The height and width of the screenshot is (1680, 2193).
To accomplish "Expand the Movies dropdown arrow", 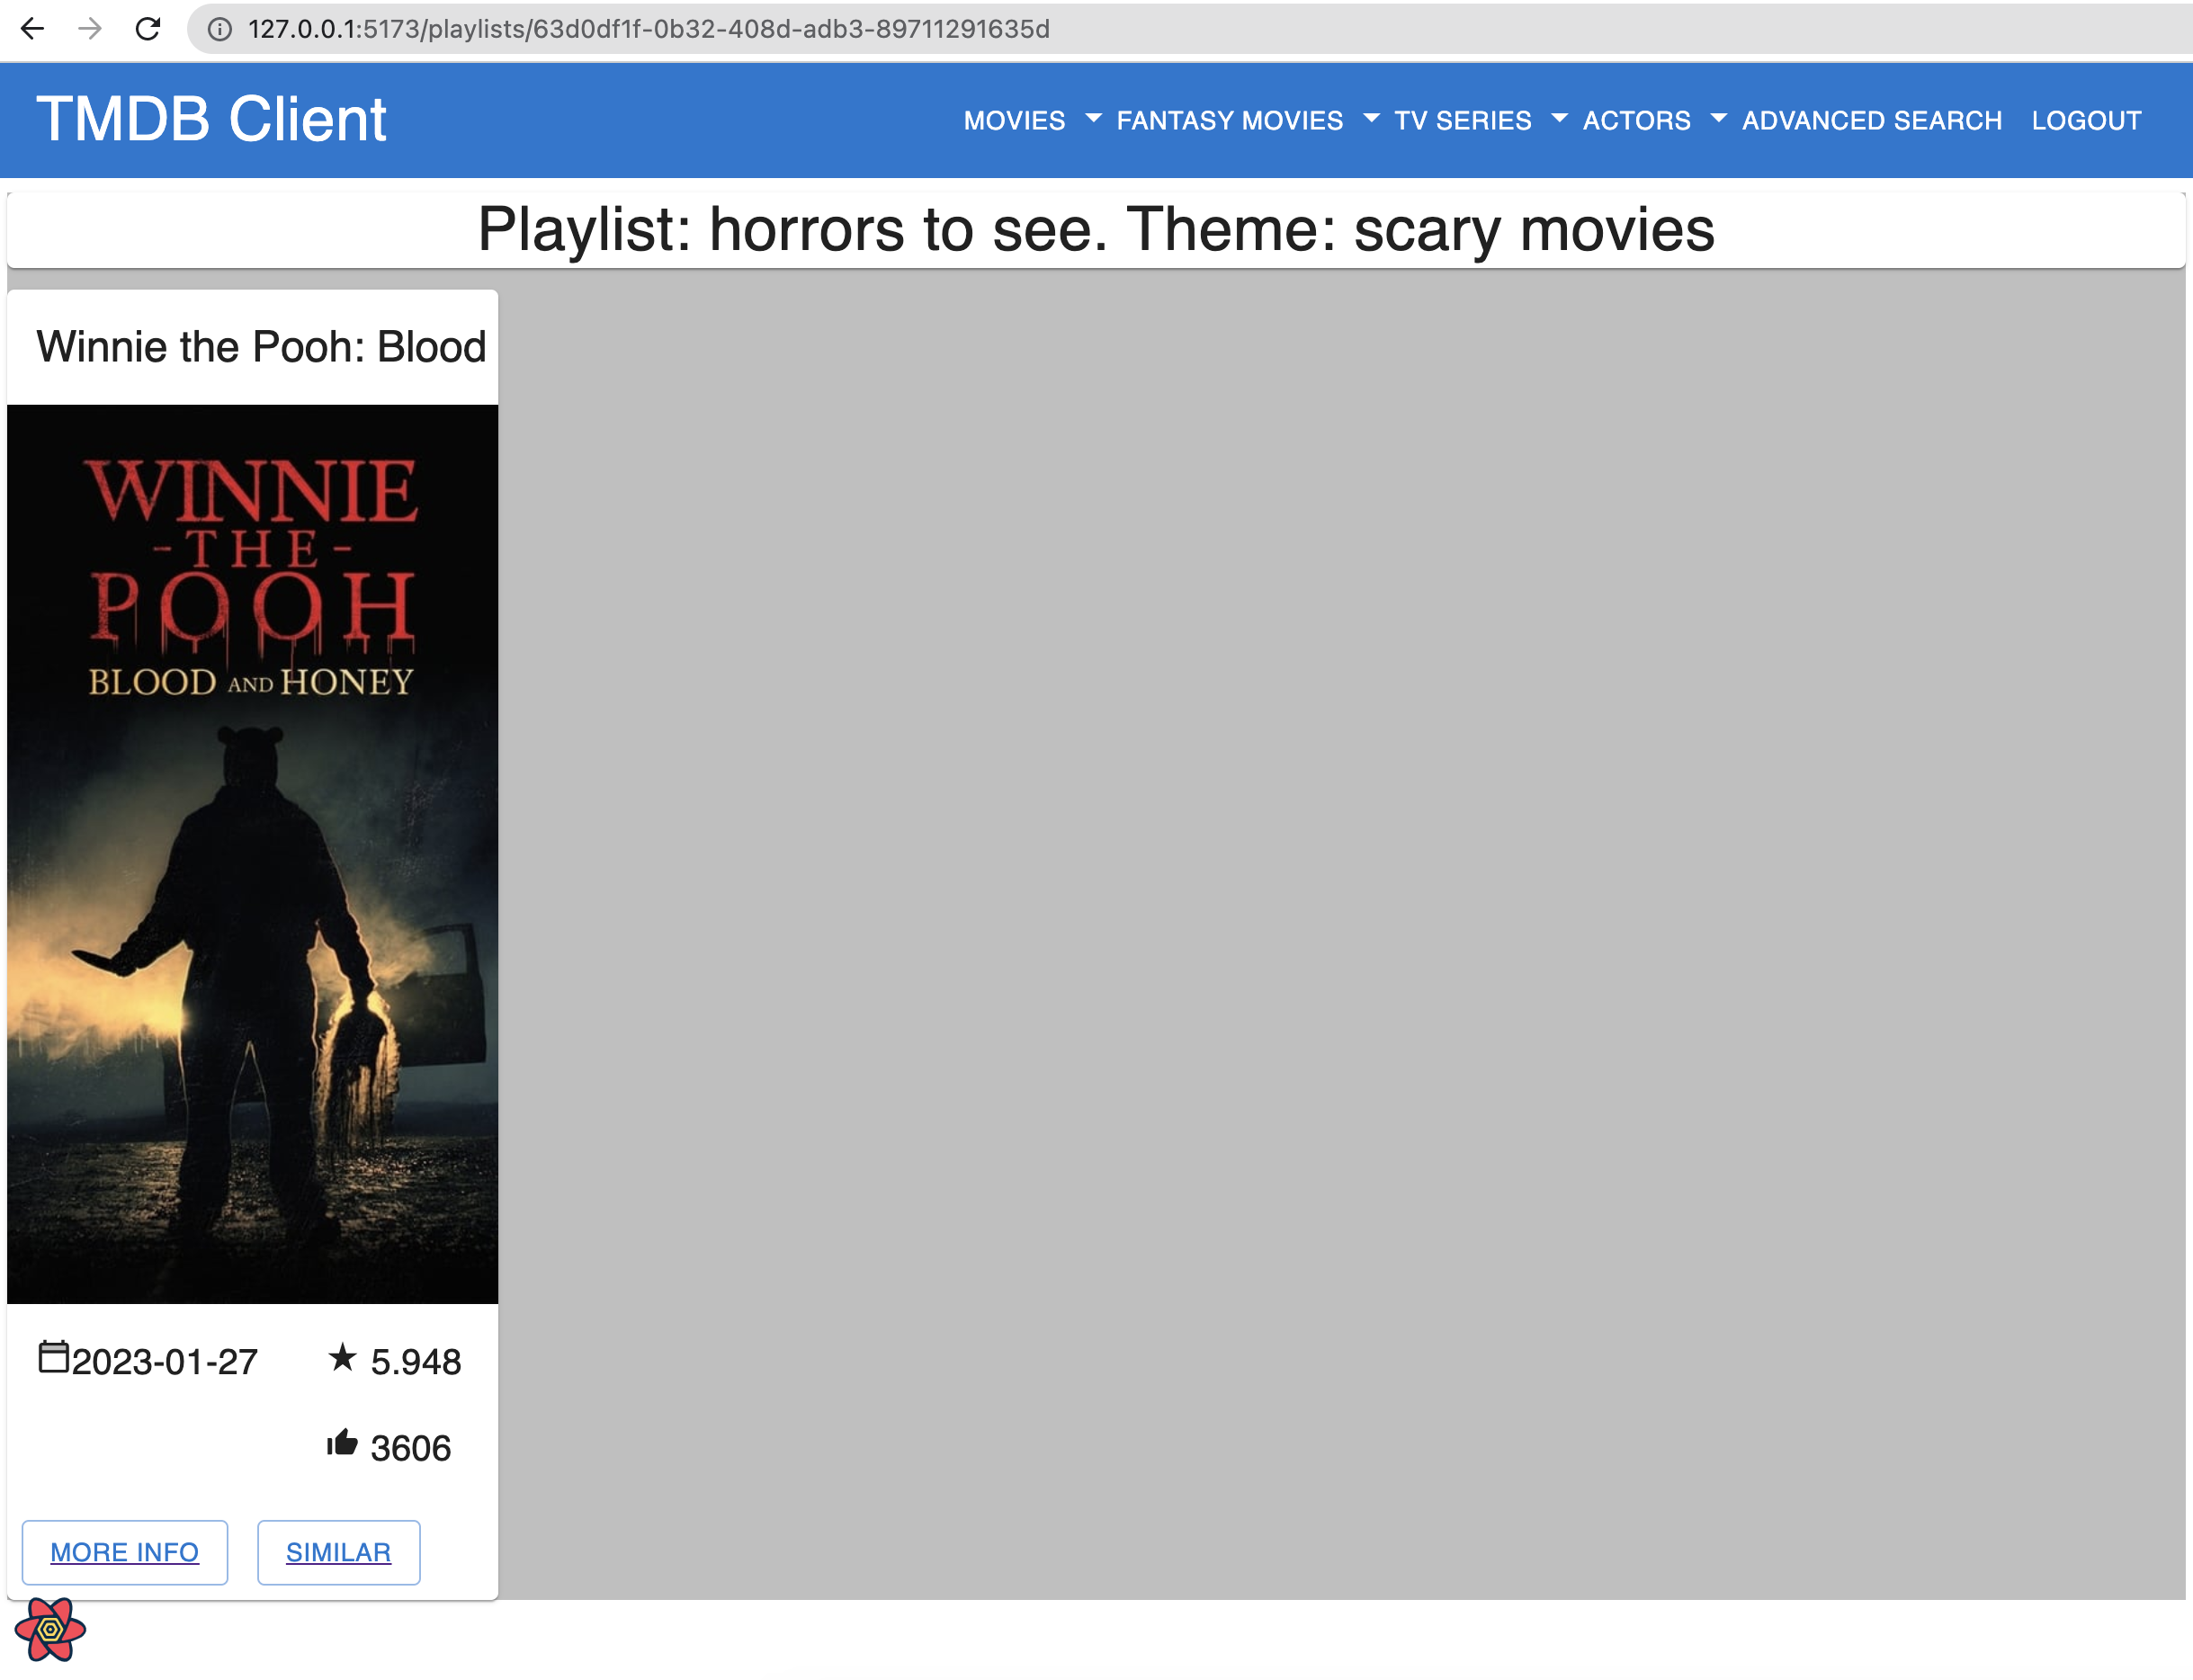I will [x=1093, y=119].
